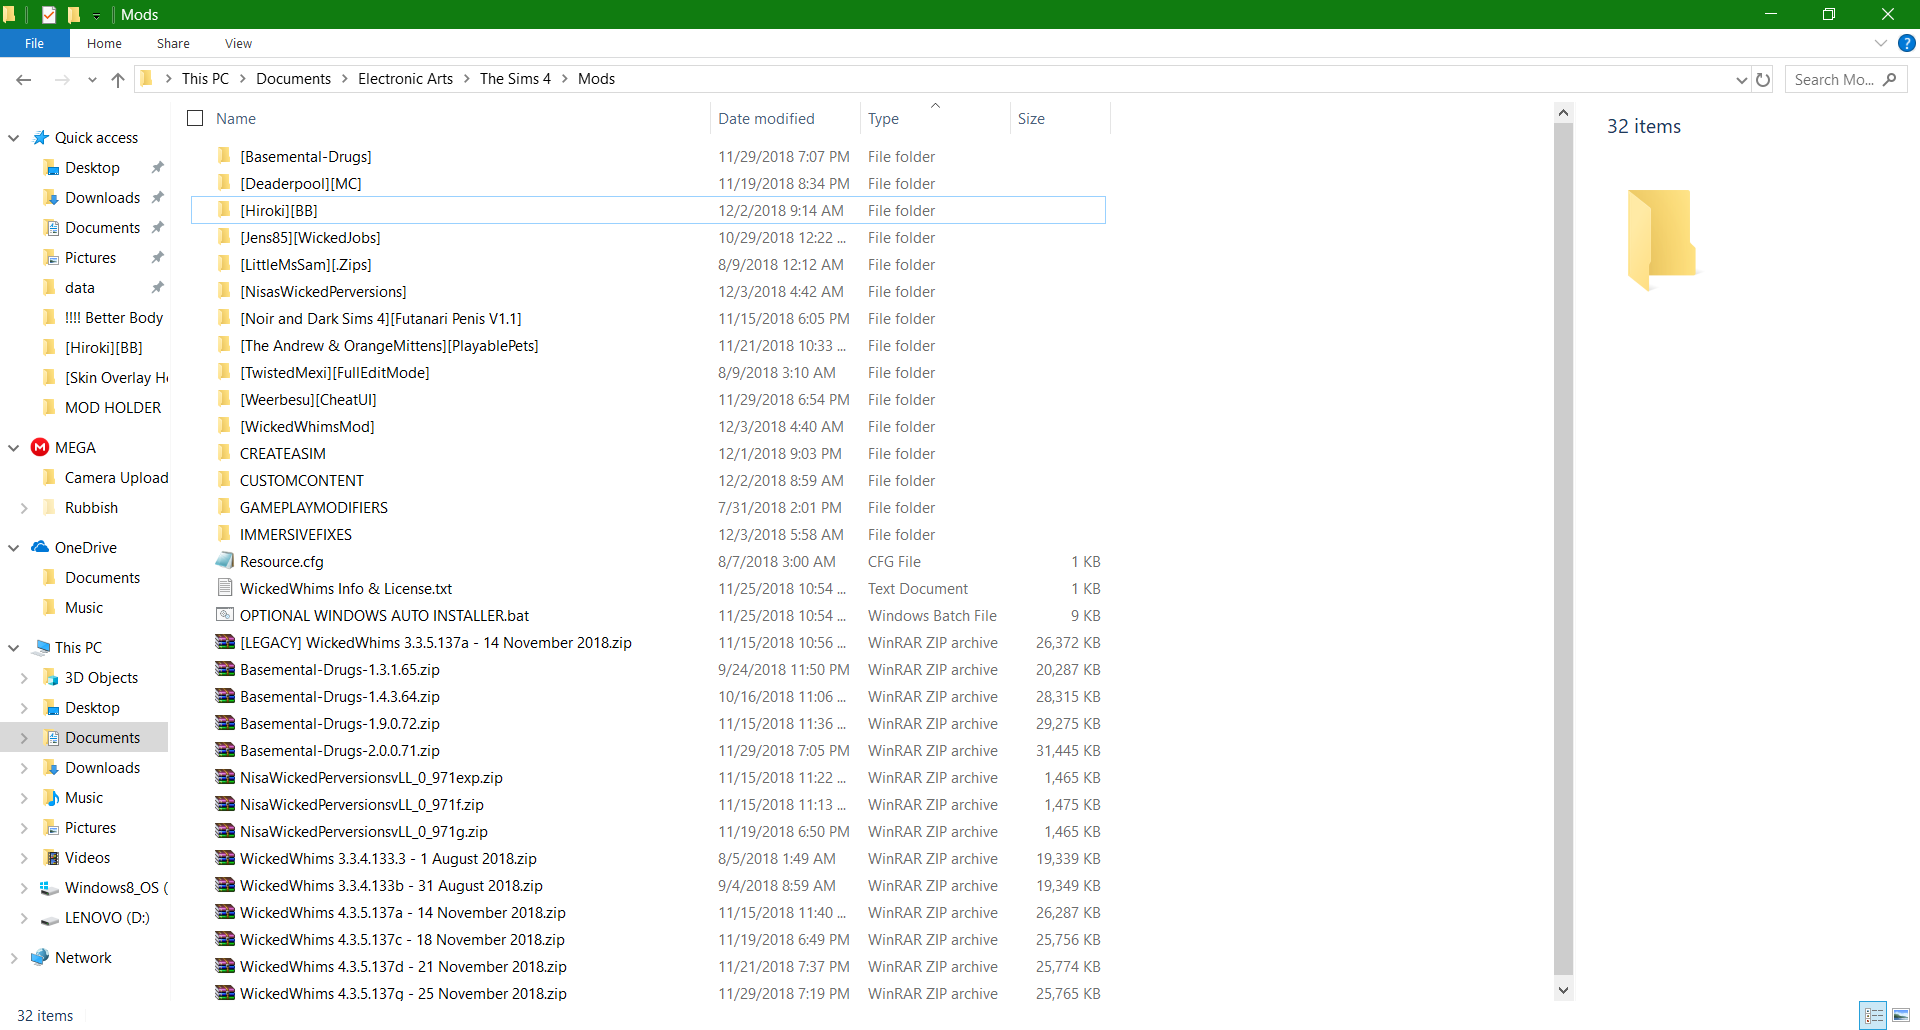Switch to Large icons view layout
The image size is (1920, 1030).
pyautogui.click(x=1900, y=1015)
